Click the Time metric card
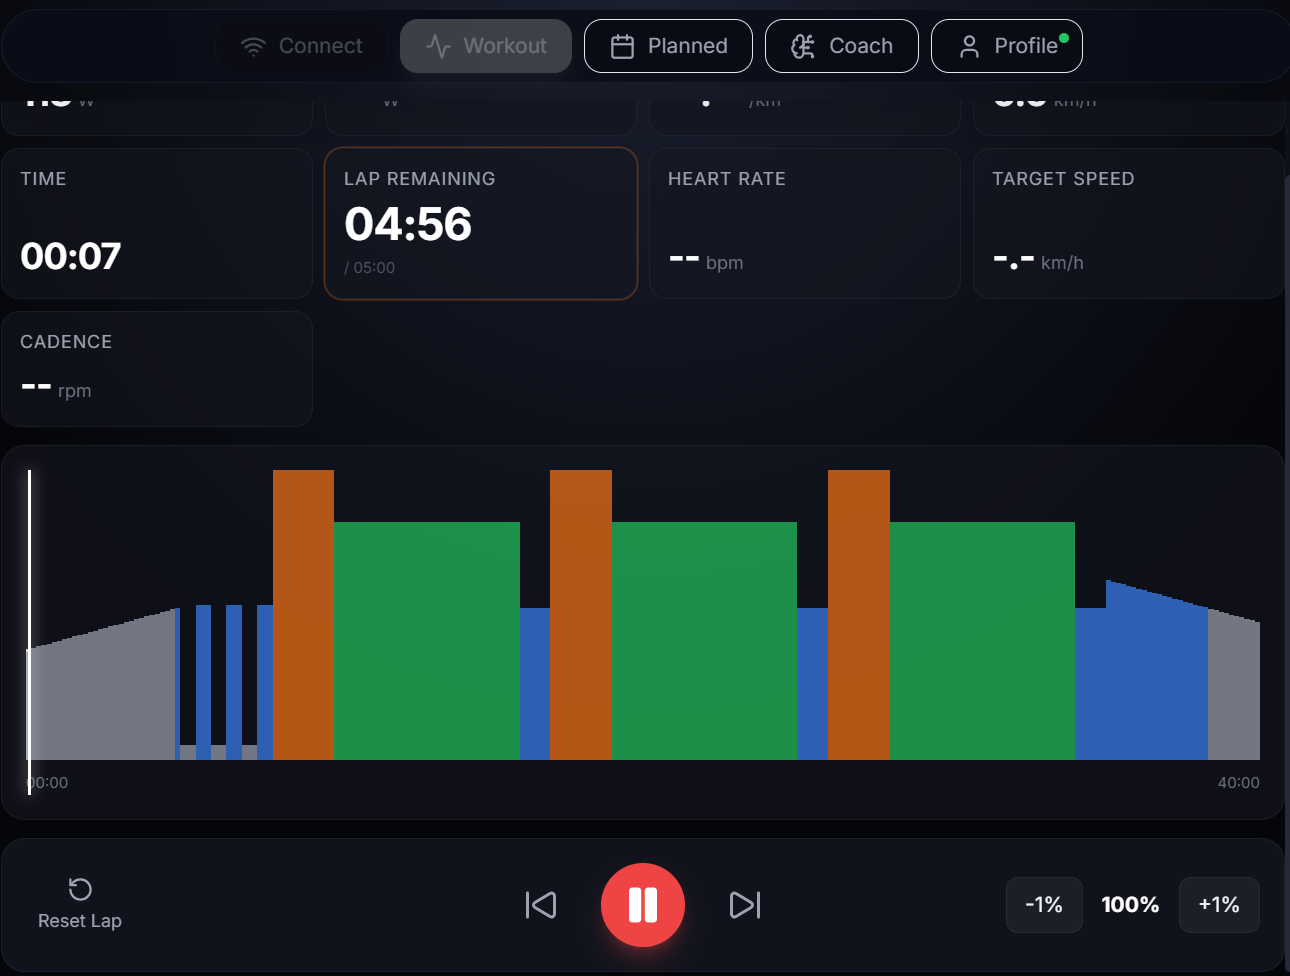This screenshot has width=1290, height=976. (157, 223)
